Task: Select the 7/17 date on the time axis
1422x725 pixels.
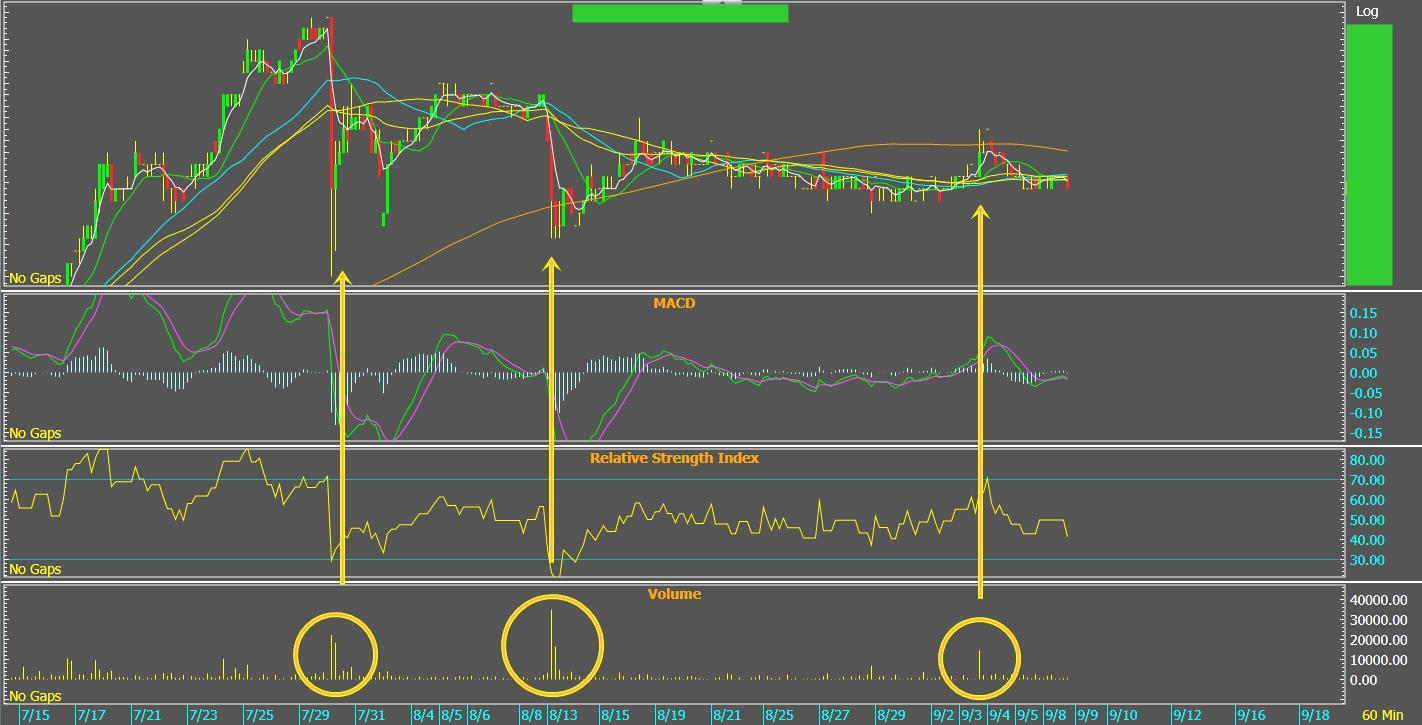Action: (91, 716)
